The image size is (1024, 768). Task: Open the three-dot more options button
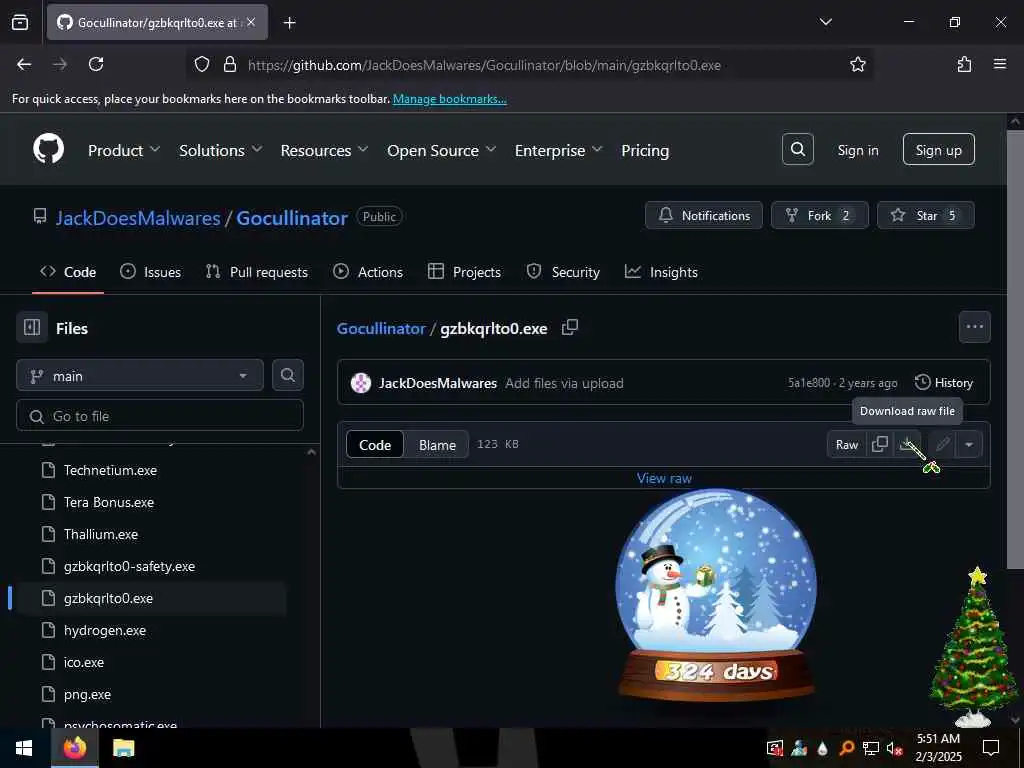[x=974, y=327]
